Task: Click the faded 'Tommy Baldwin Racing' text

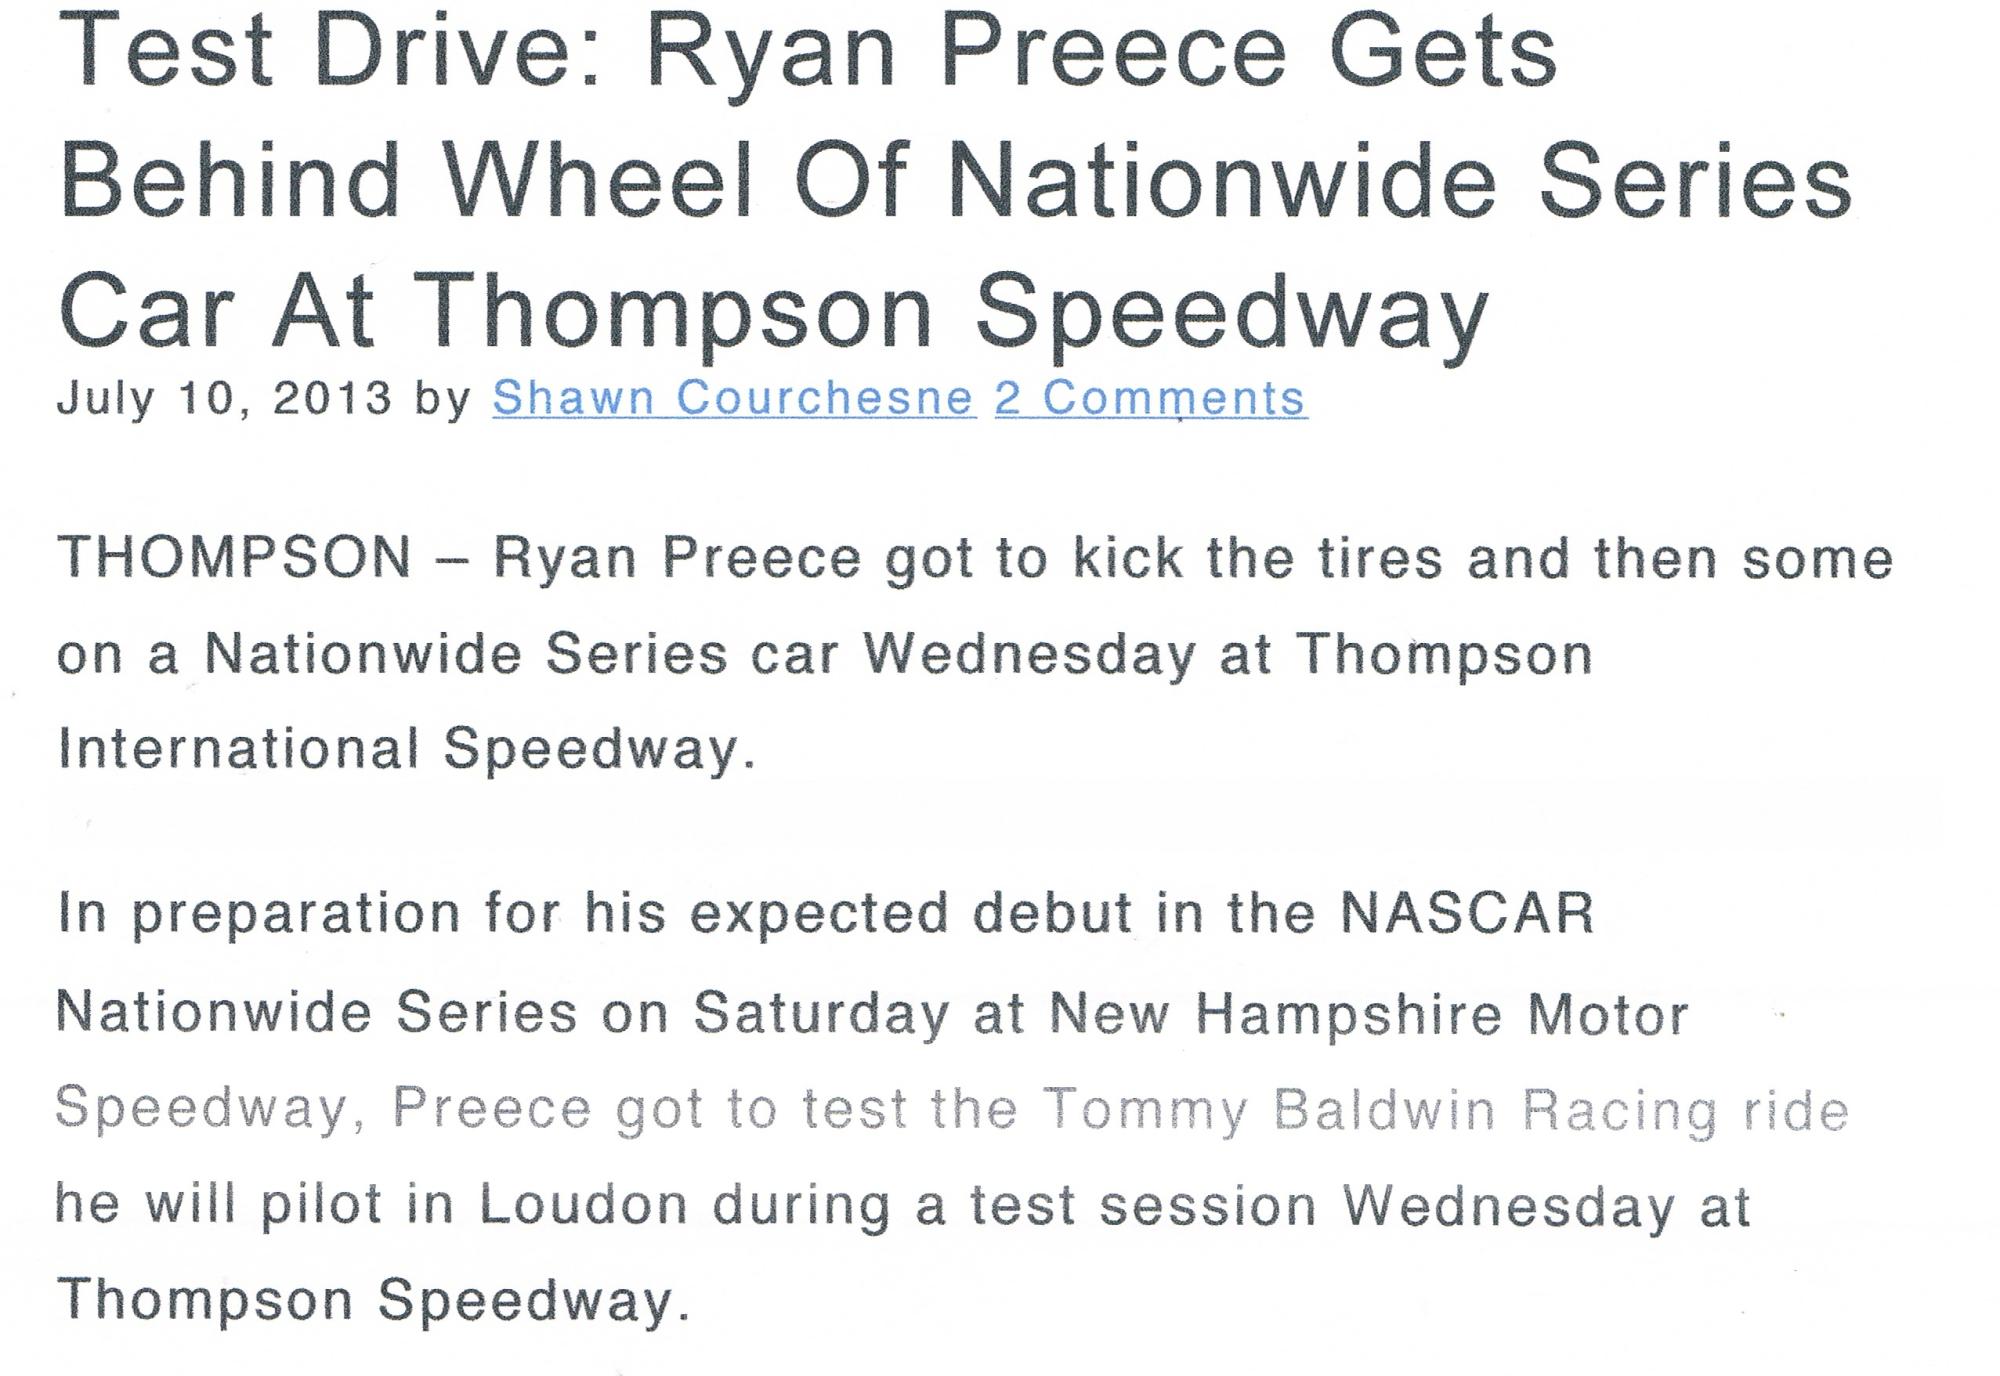Action: pos(1380,1110)
